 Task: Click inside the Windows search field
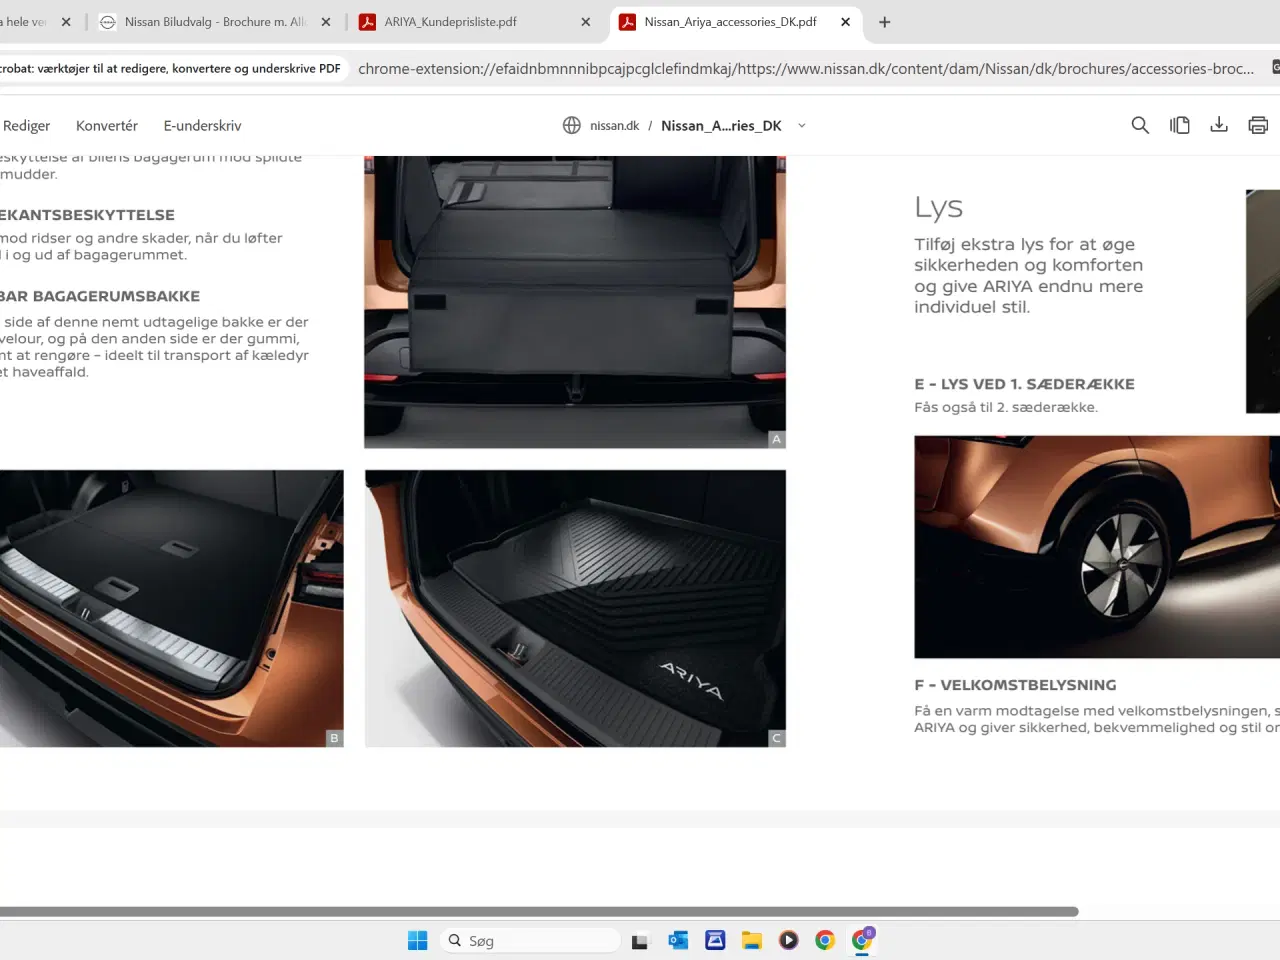tap(530, 940)
